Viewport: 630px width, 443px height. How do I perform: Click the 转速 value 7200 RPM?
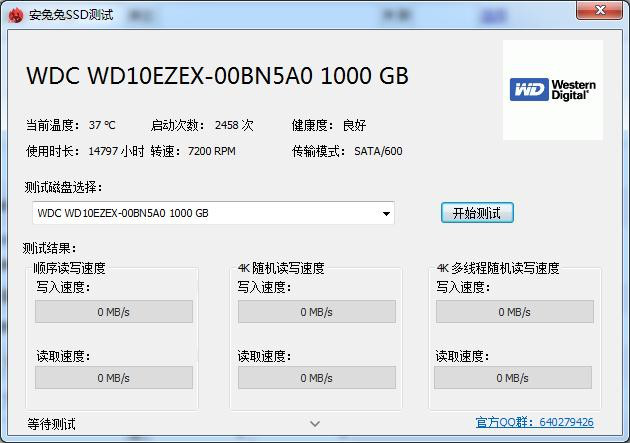pyautogui.click(x=212, y=151)
